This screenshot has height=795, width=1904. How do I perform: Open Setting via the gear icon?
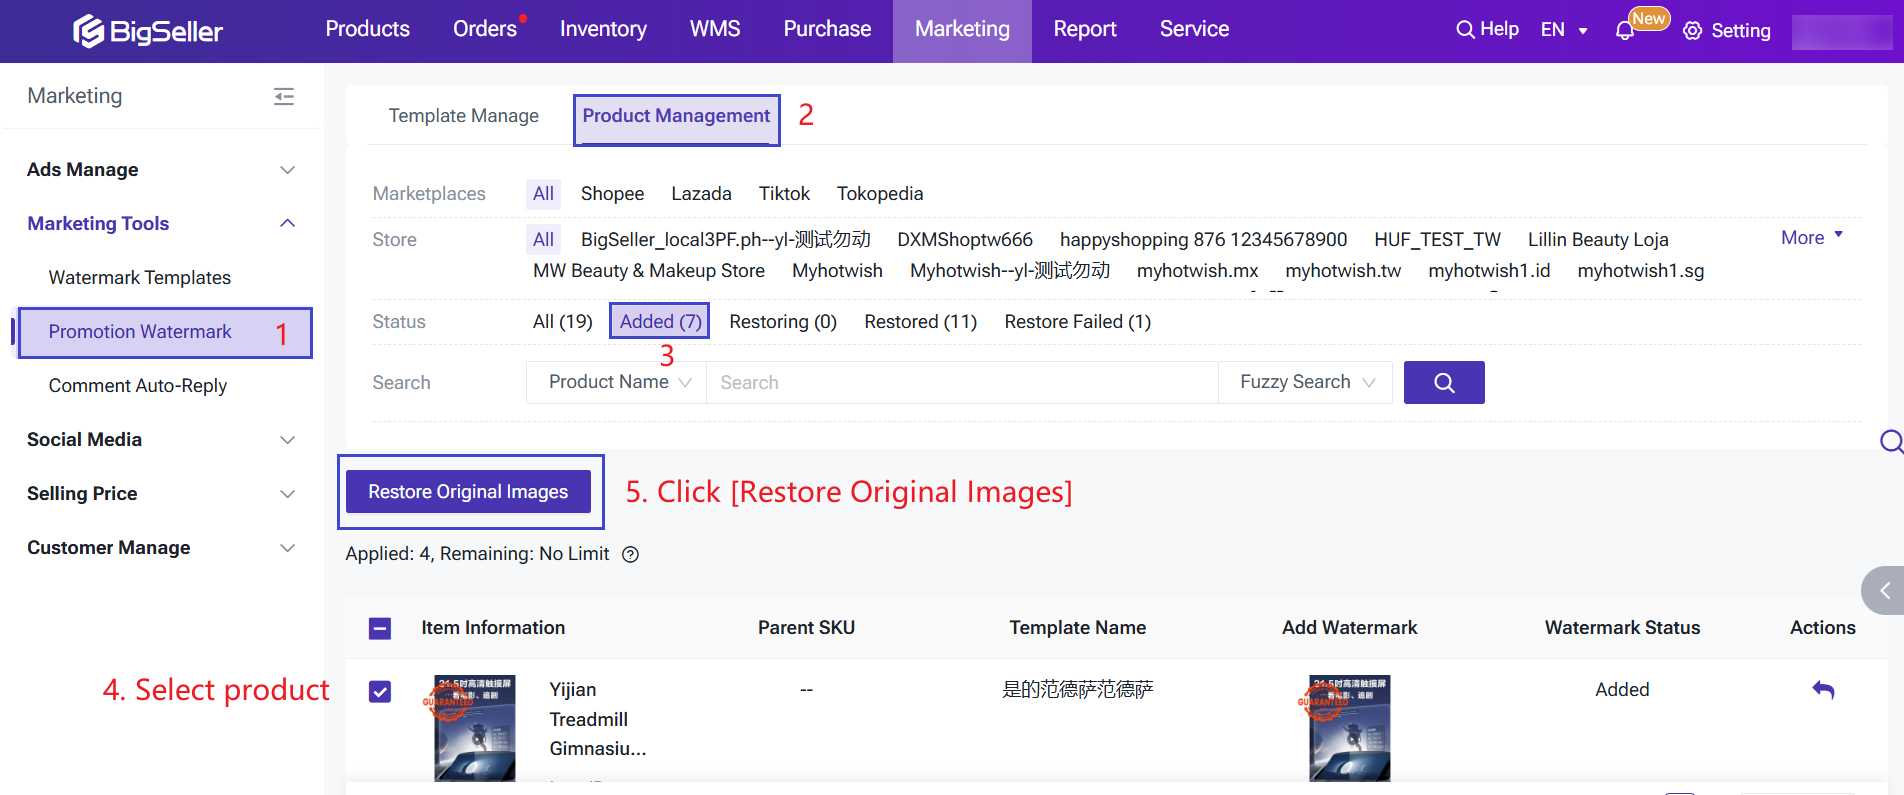pyautogui.click(x=1692, y=31)
